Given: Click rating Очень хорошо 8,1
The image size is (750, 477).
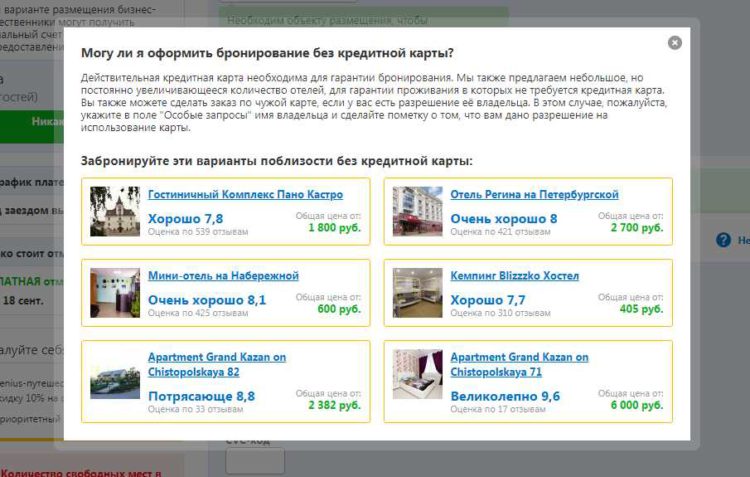Looking at the screenshot, I should coord(207,300).
